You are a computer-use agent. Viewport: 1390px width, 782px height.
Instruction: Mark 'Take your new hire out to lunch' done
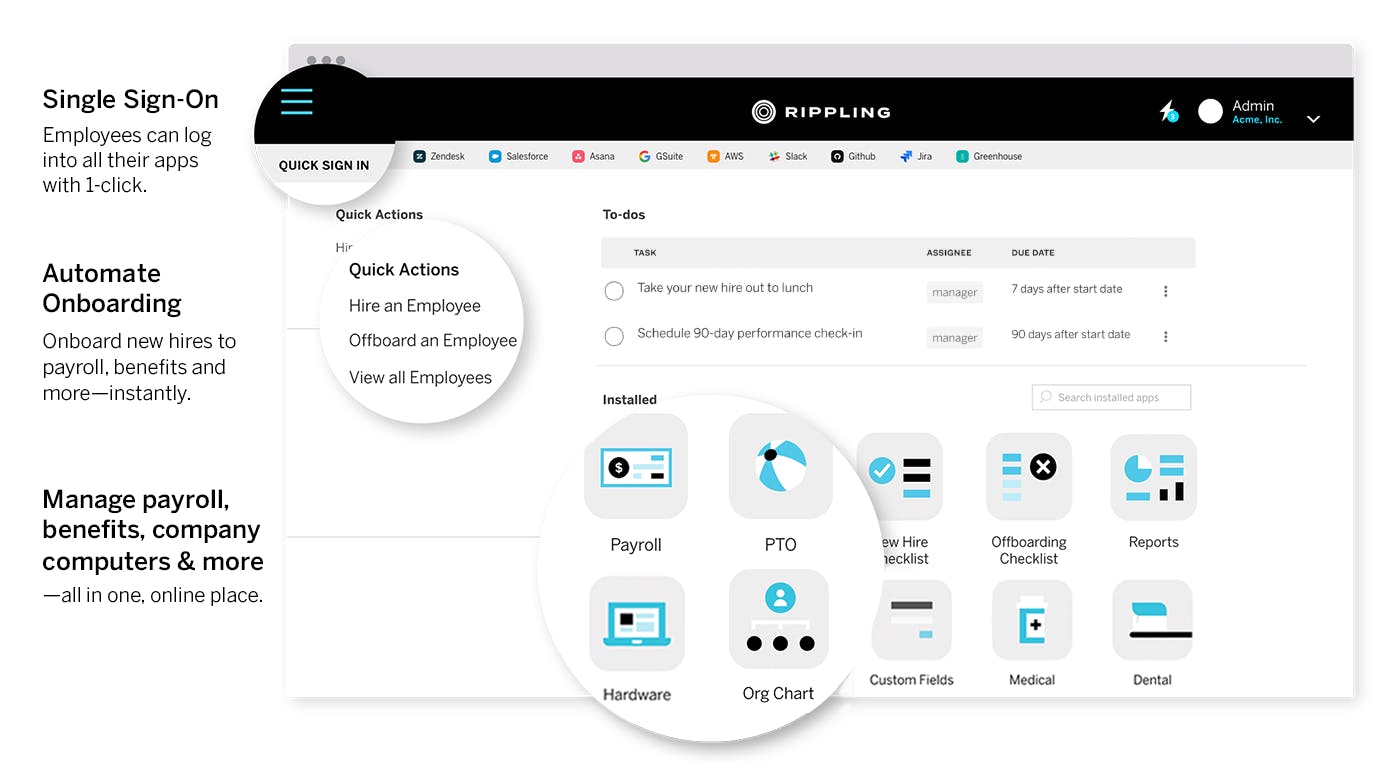(x=614, y=291)
